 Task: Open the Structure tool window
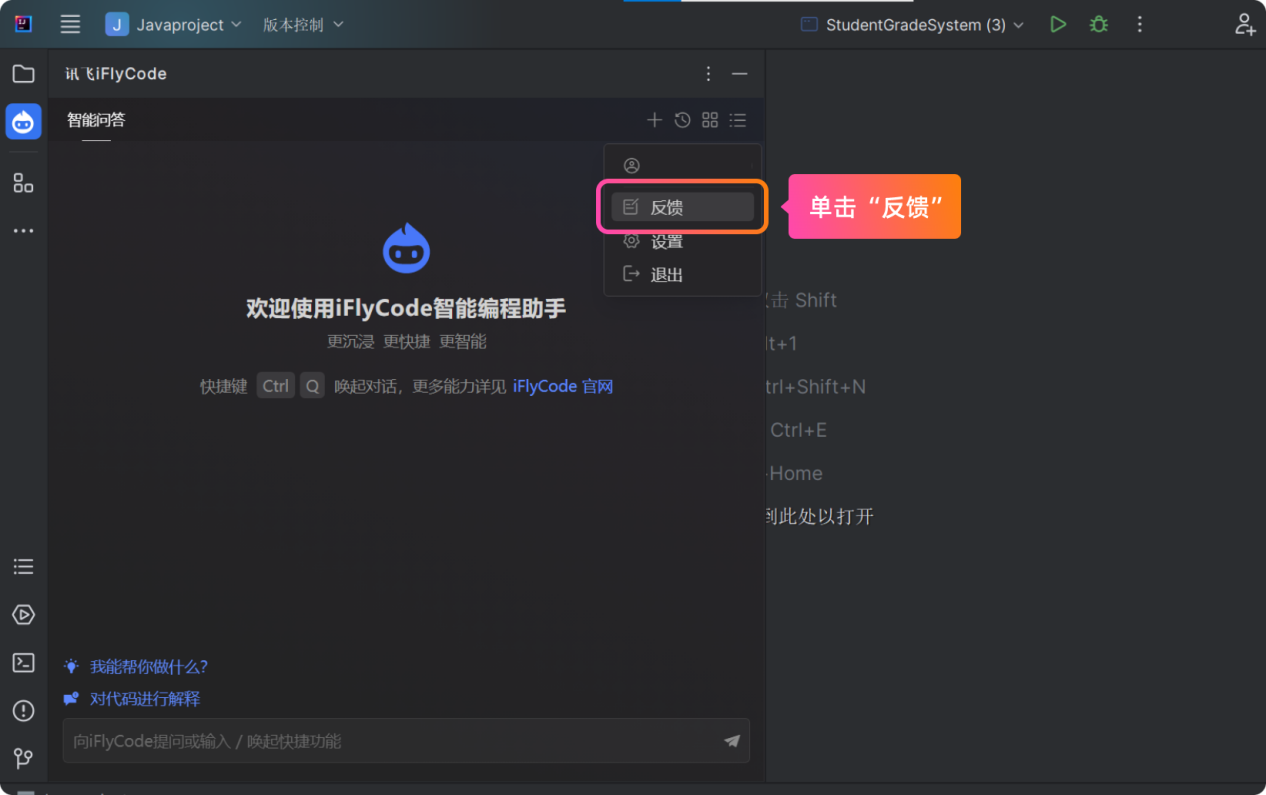23,183
